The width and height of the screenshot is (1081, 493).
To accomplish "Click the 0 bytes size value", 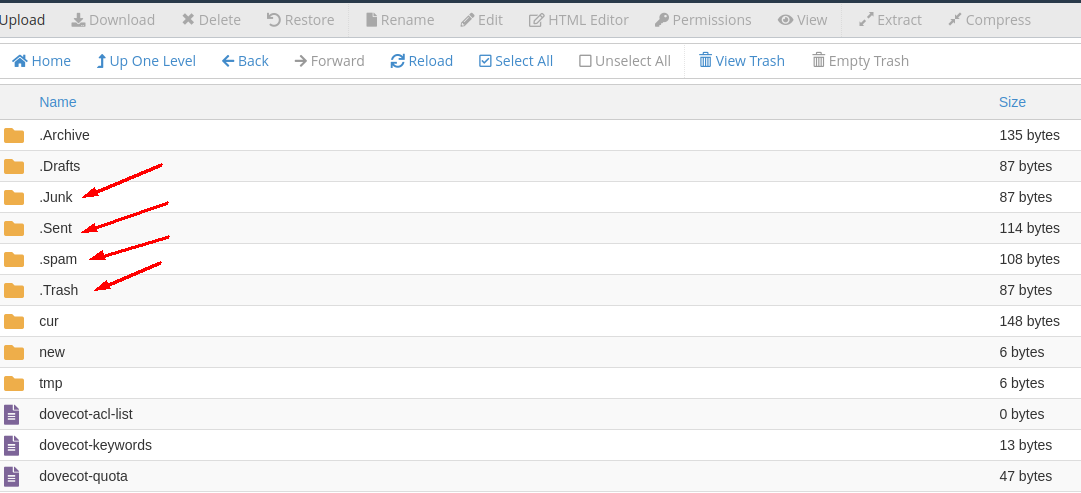I will (1022, 414).
